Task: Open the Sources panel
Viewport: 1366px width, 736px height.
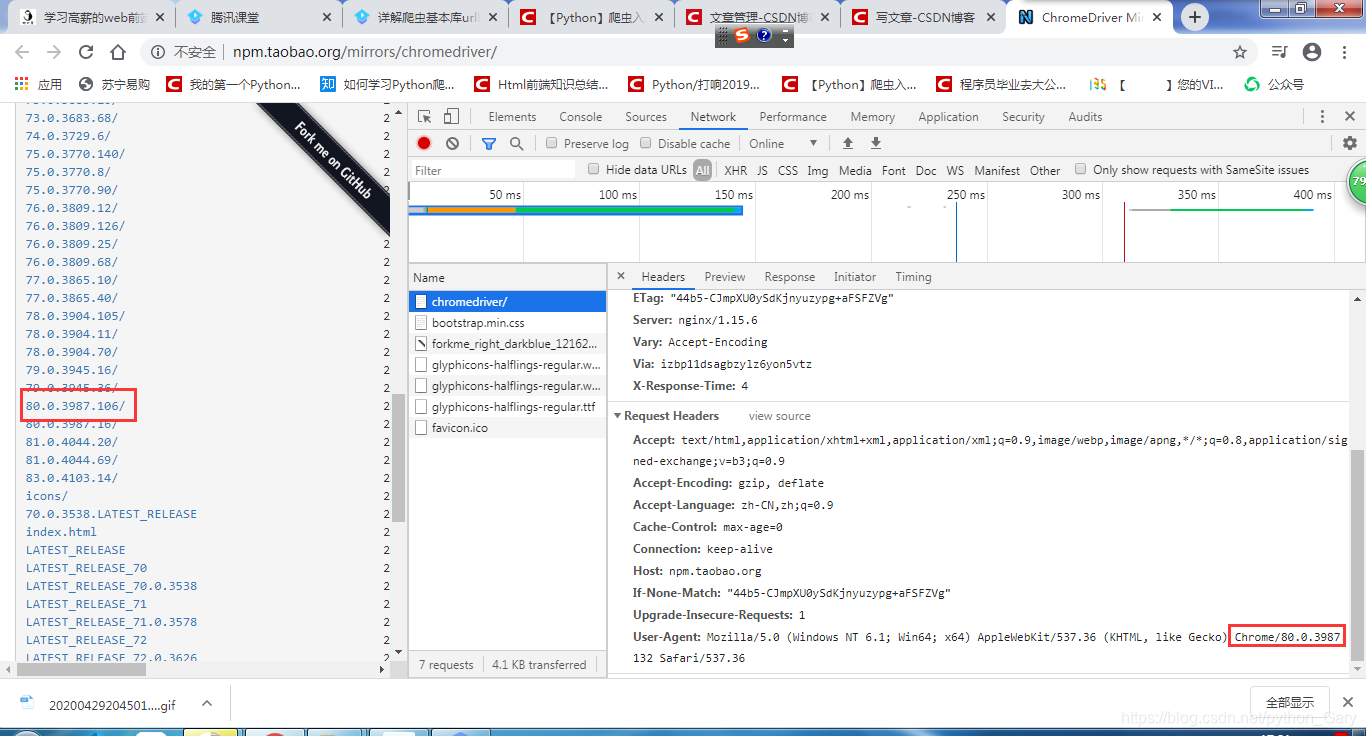Action: click(x=646, y=117)
